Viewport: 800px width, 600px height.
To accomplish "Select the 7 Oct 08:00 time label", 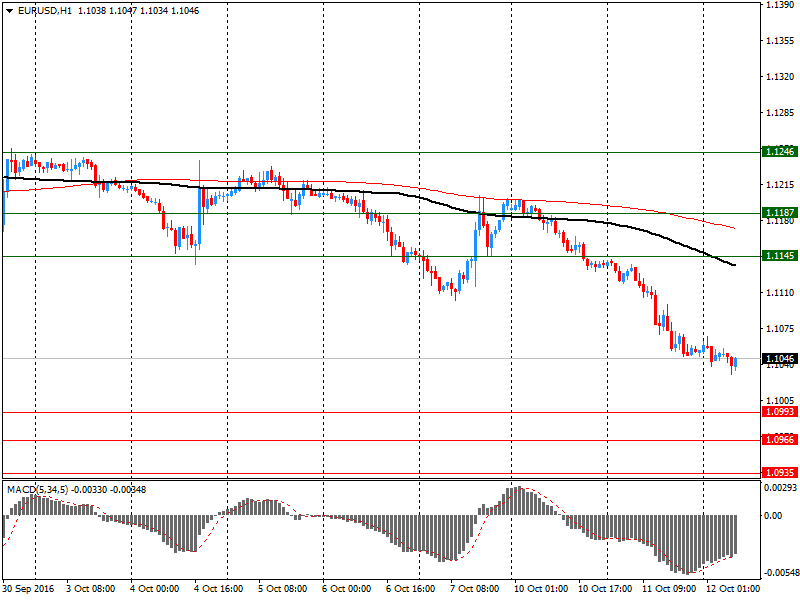I will pos(474,589).
